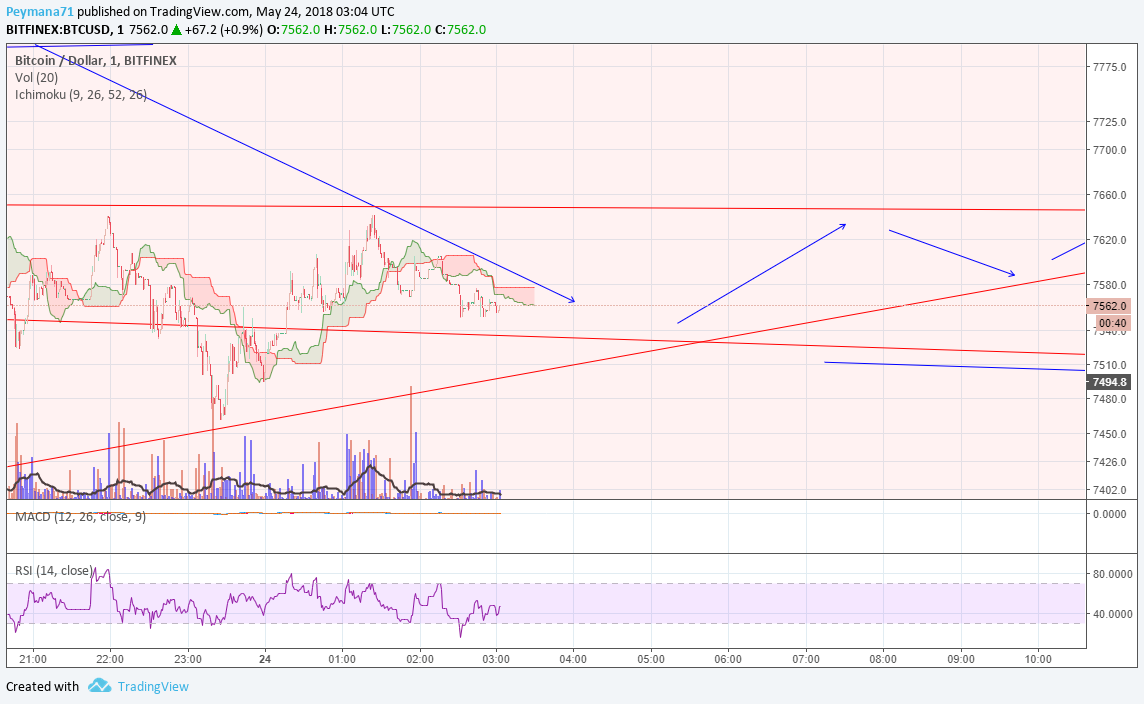Click the 01:00 time axis label
The image size is (1144, 704).
(342, 659)
